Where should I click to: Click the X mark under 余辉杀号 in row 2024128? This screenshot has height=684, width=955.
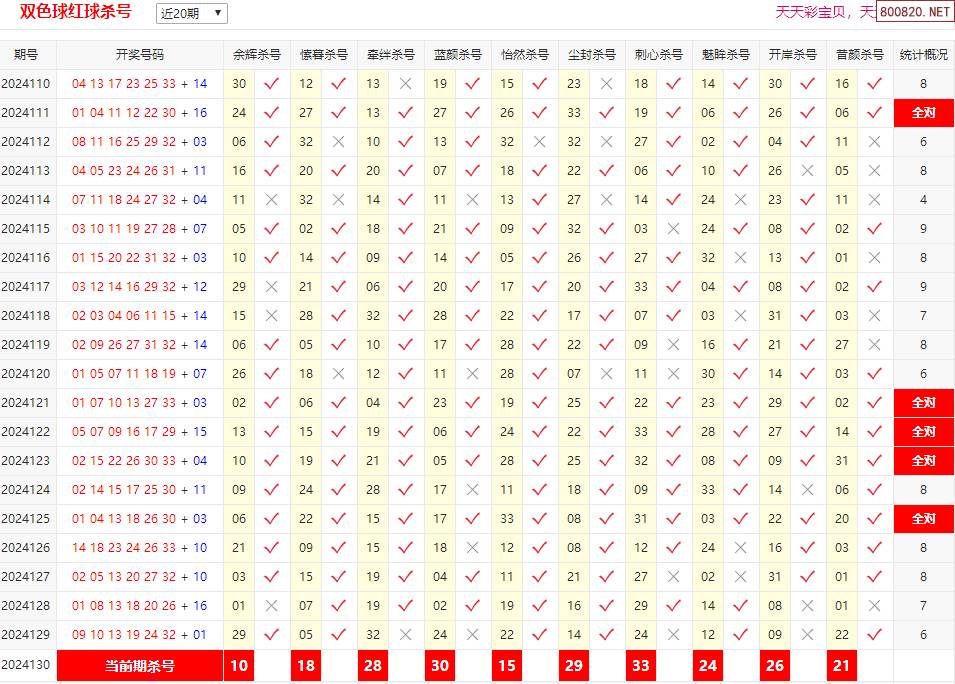coord(272,606)
